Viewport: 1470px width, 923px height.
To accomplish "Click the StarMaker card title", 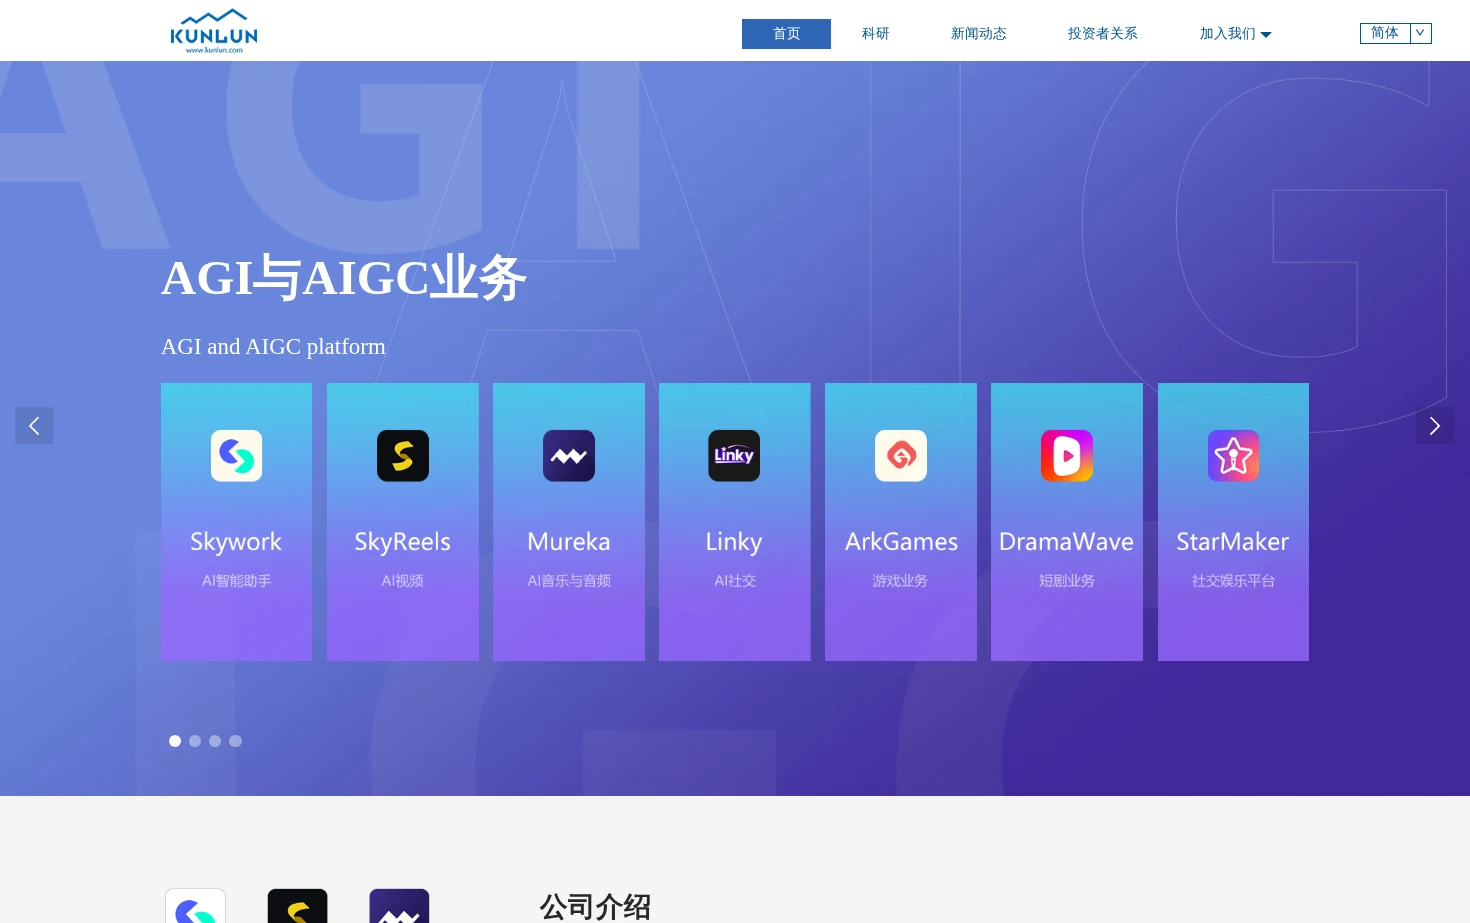I will (1233, 542).
